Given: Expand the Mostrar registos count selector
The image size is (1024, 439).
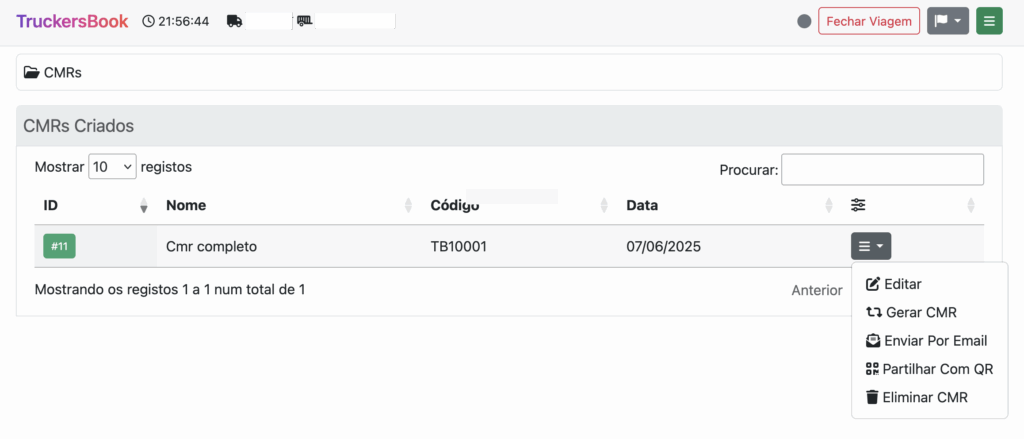Looking at the screenshot, I should (x=112, y=167).
